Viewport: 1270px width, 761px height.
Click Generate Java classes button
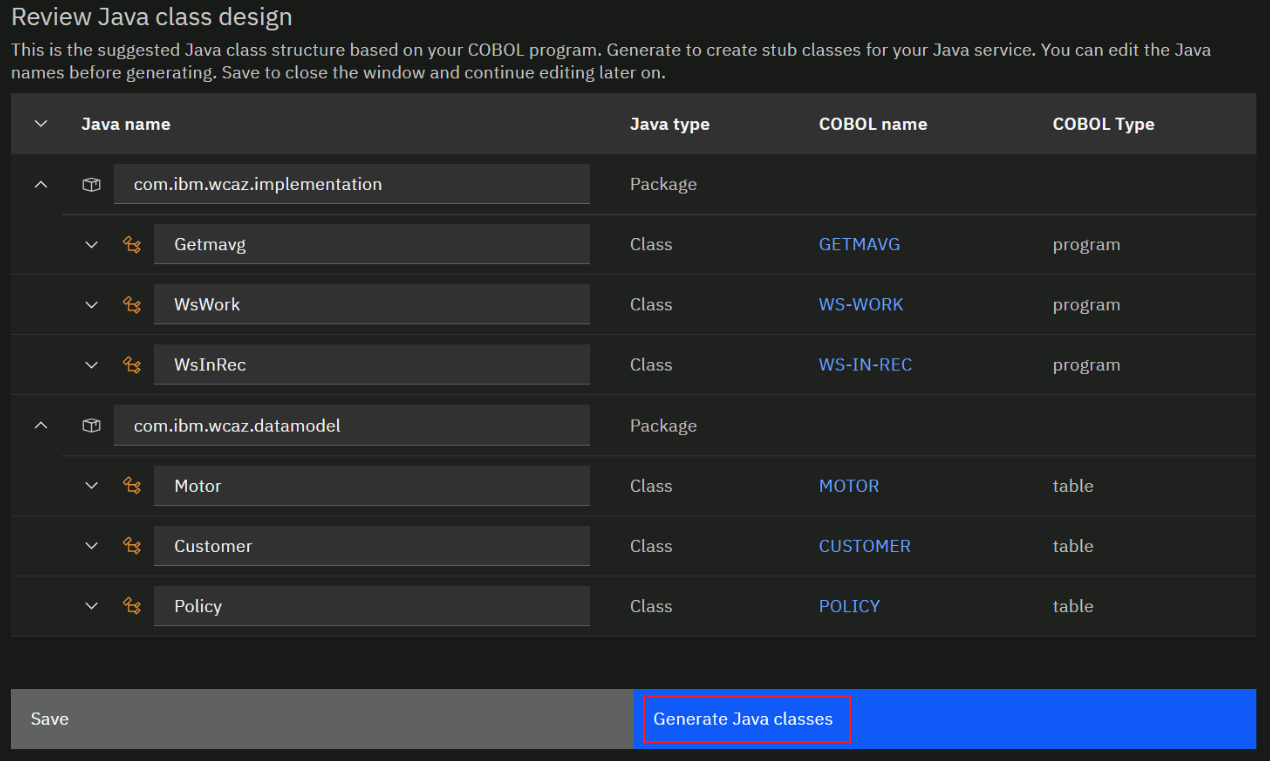945,719
